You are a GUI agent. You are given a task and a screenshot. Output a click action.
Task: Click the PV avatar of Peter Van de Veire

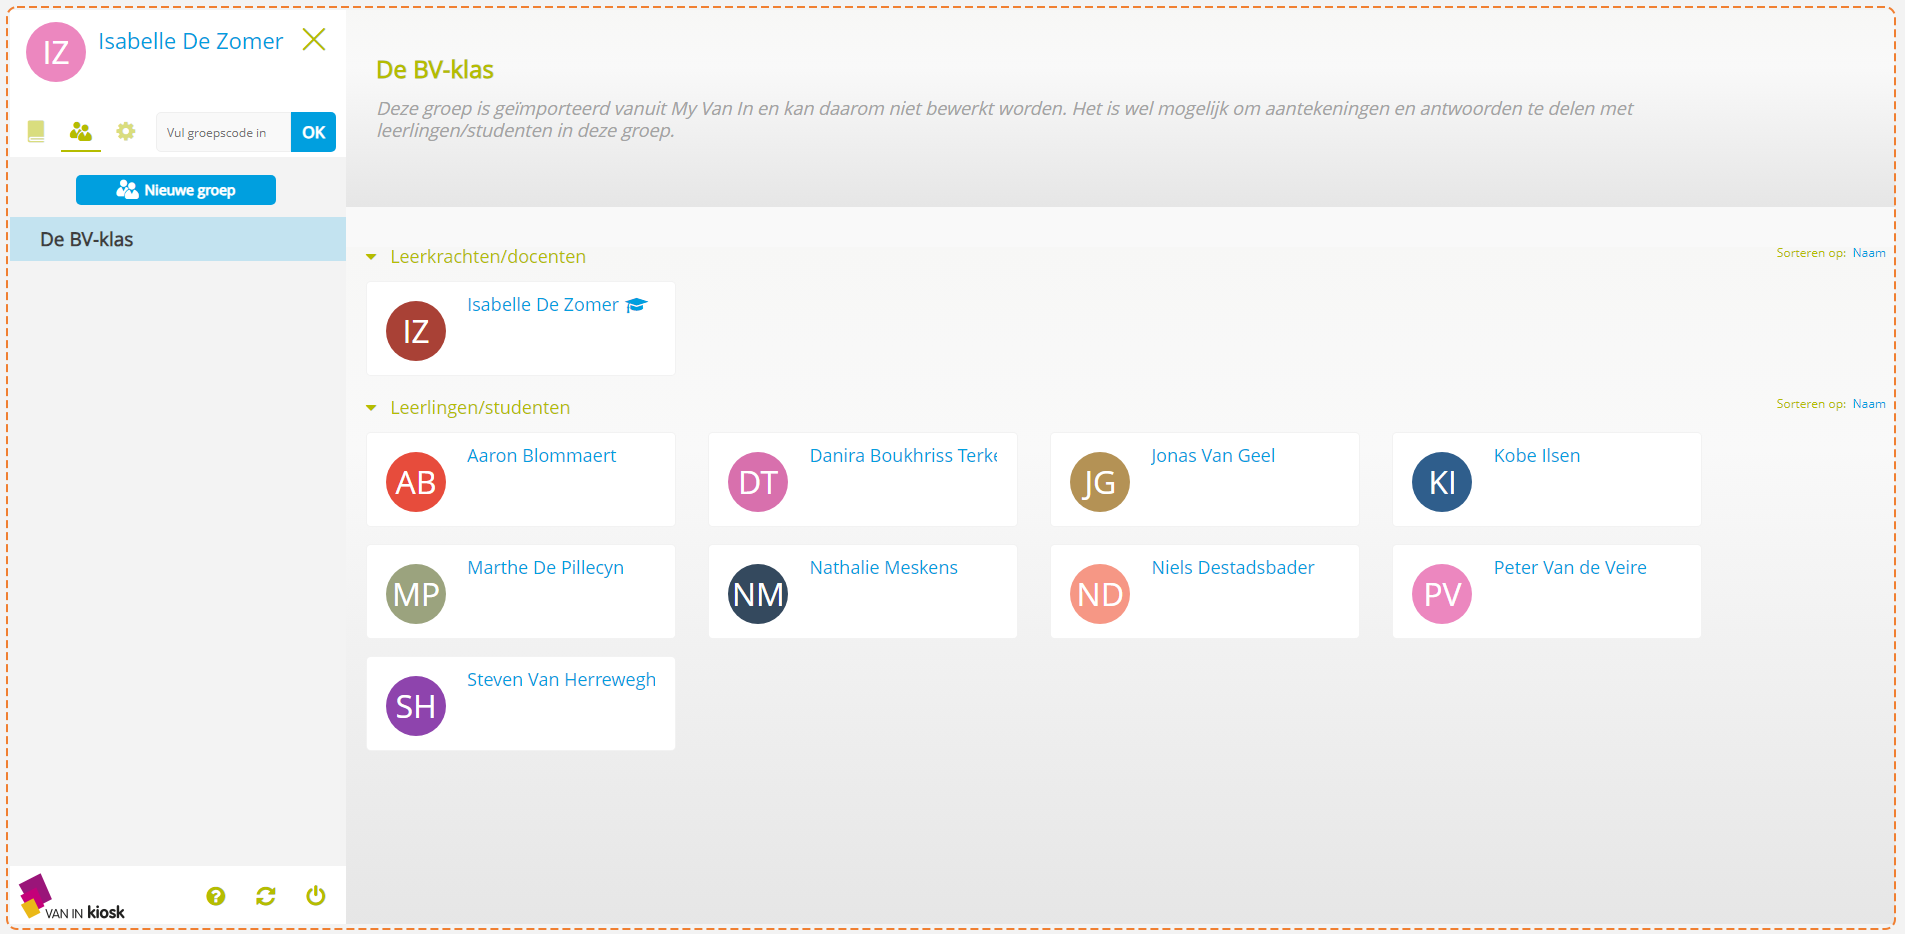pos(1442,594)
